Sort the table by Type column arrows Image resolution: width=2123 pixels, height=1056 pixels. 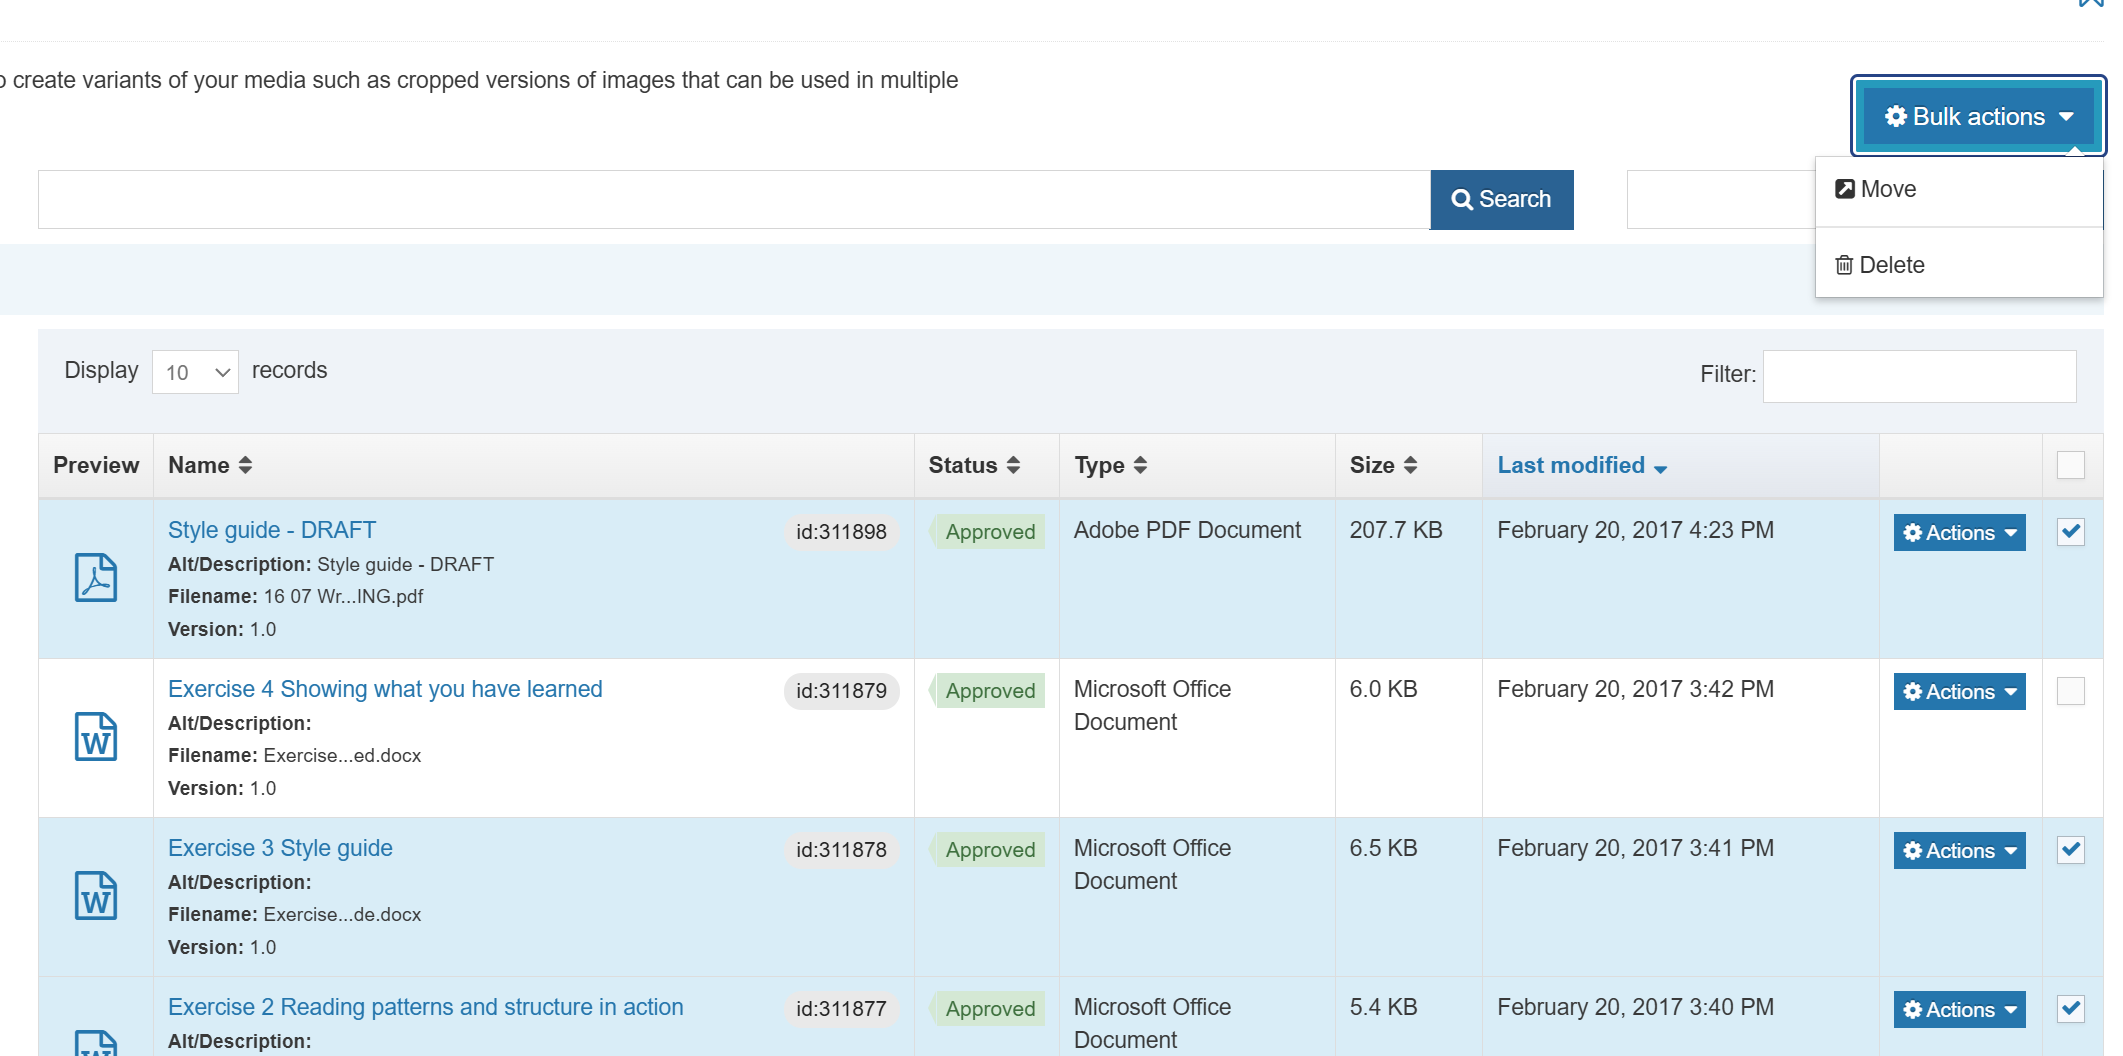[1140, 465]
